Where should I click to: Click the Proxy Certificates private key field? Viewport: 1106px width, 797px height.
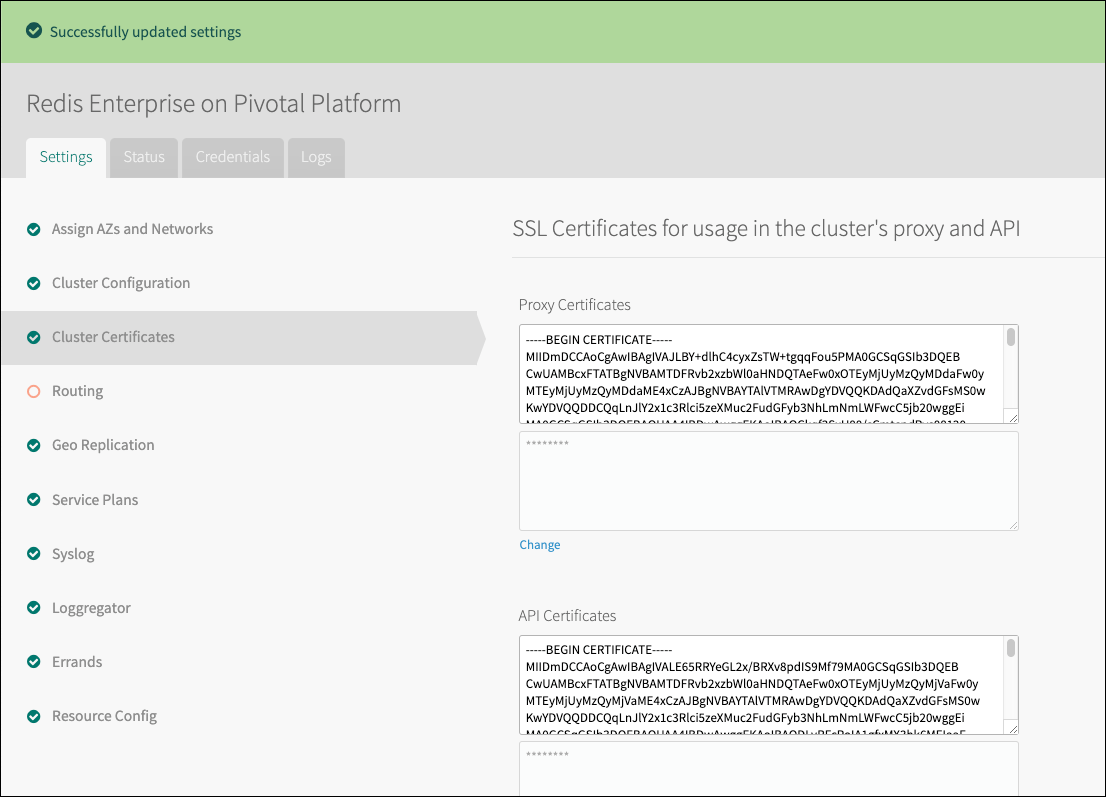coord(768,481)
